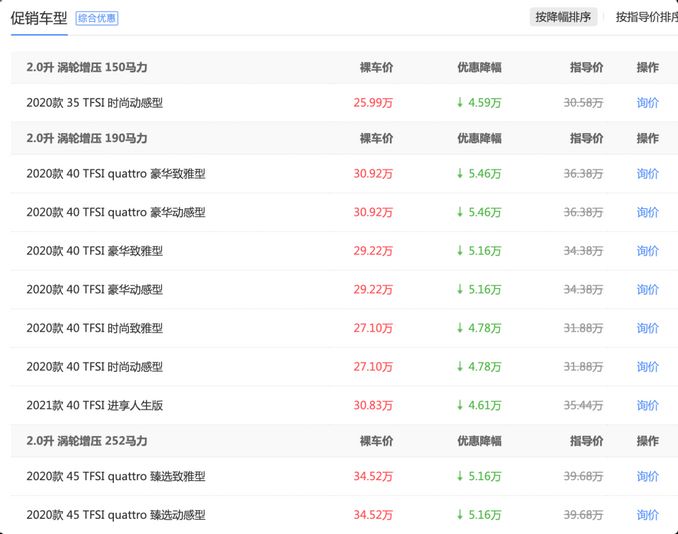This screenshot has width=678, height=534.
Task: Click 询价 for 2020款 40 TFSI 时尚致雅型
Action: [647, 328]
